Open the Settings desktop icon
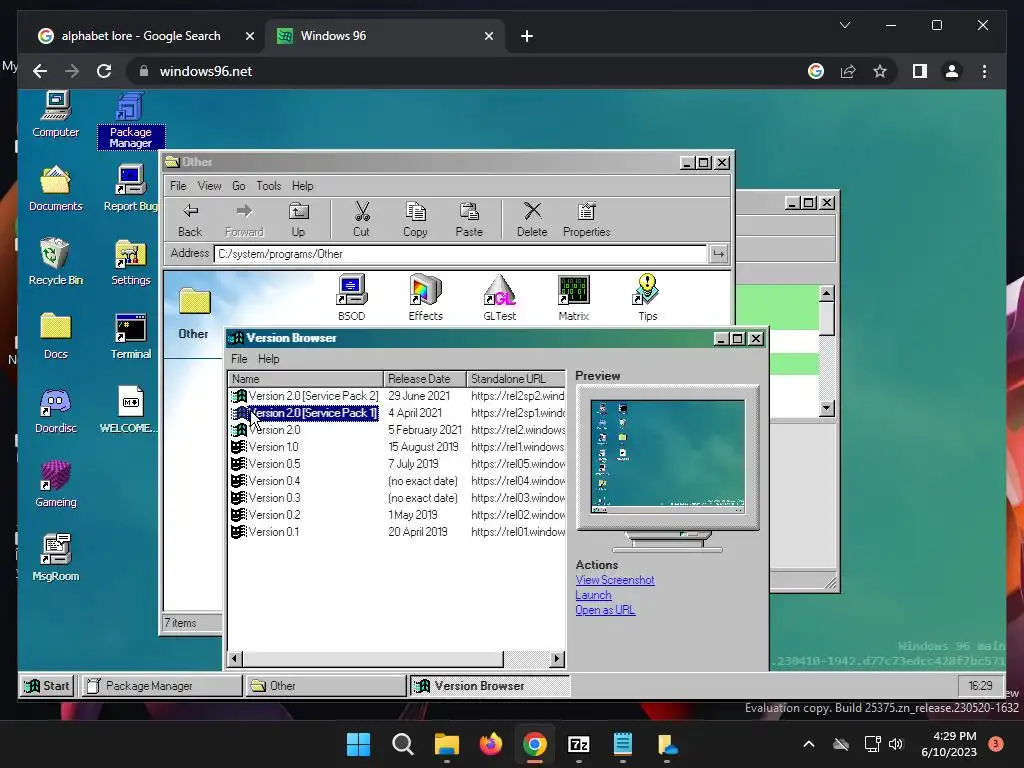Viewport: 1024px width, 768px height. point(131,263)
